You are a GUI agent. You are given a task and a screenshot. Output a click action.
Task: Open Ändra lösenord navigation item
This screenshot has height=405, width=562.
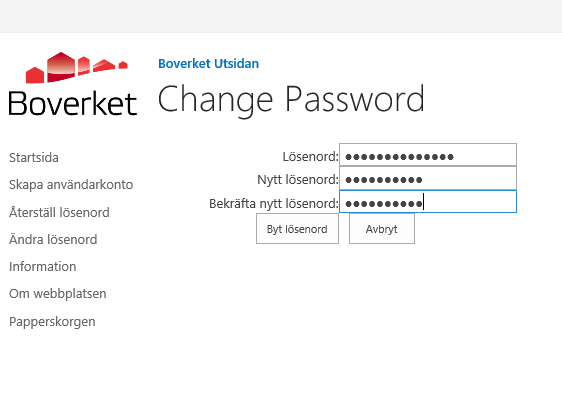53,239
